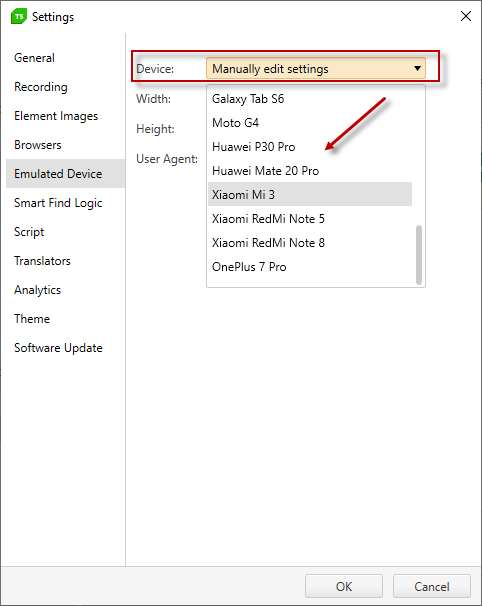Select Xiaomi RedMi Note 5
This screenshot has width=482, height=606.
point(310,218)
